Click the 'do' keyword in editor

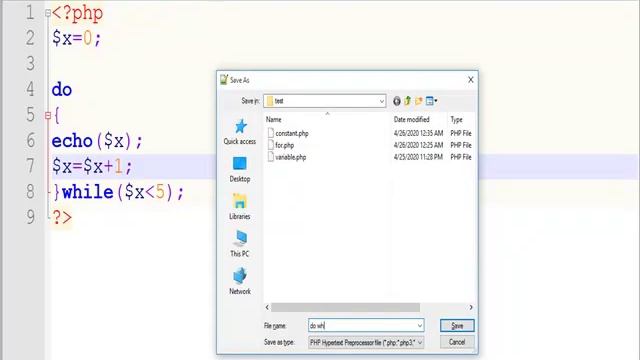62,89
